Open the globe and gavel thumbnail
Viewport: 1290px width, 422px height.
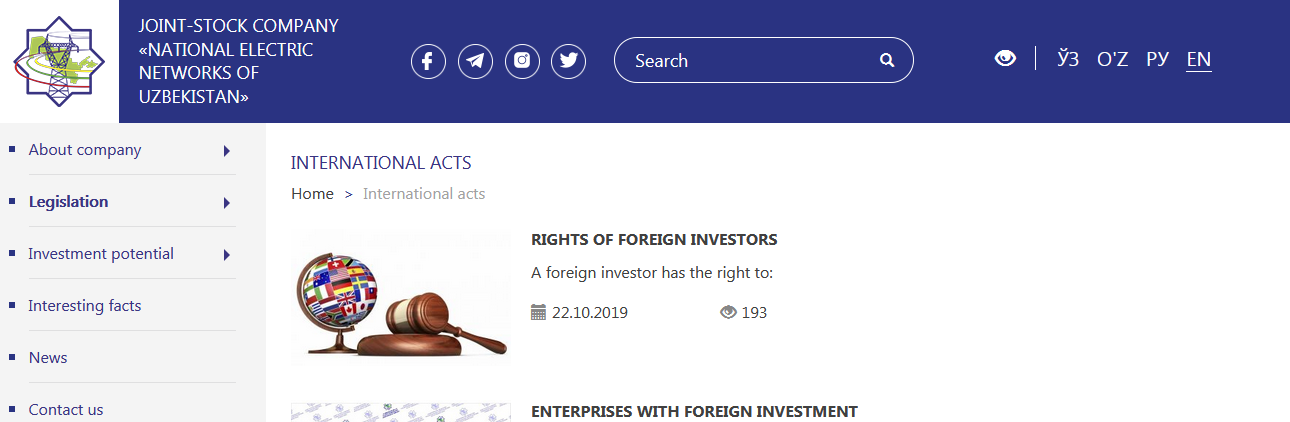pyautogui.click(x=401, y=298)
